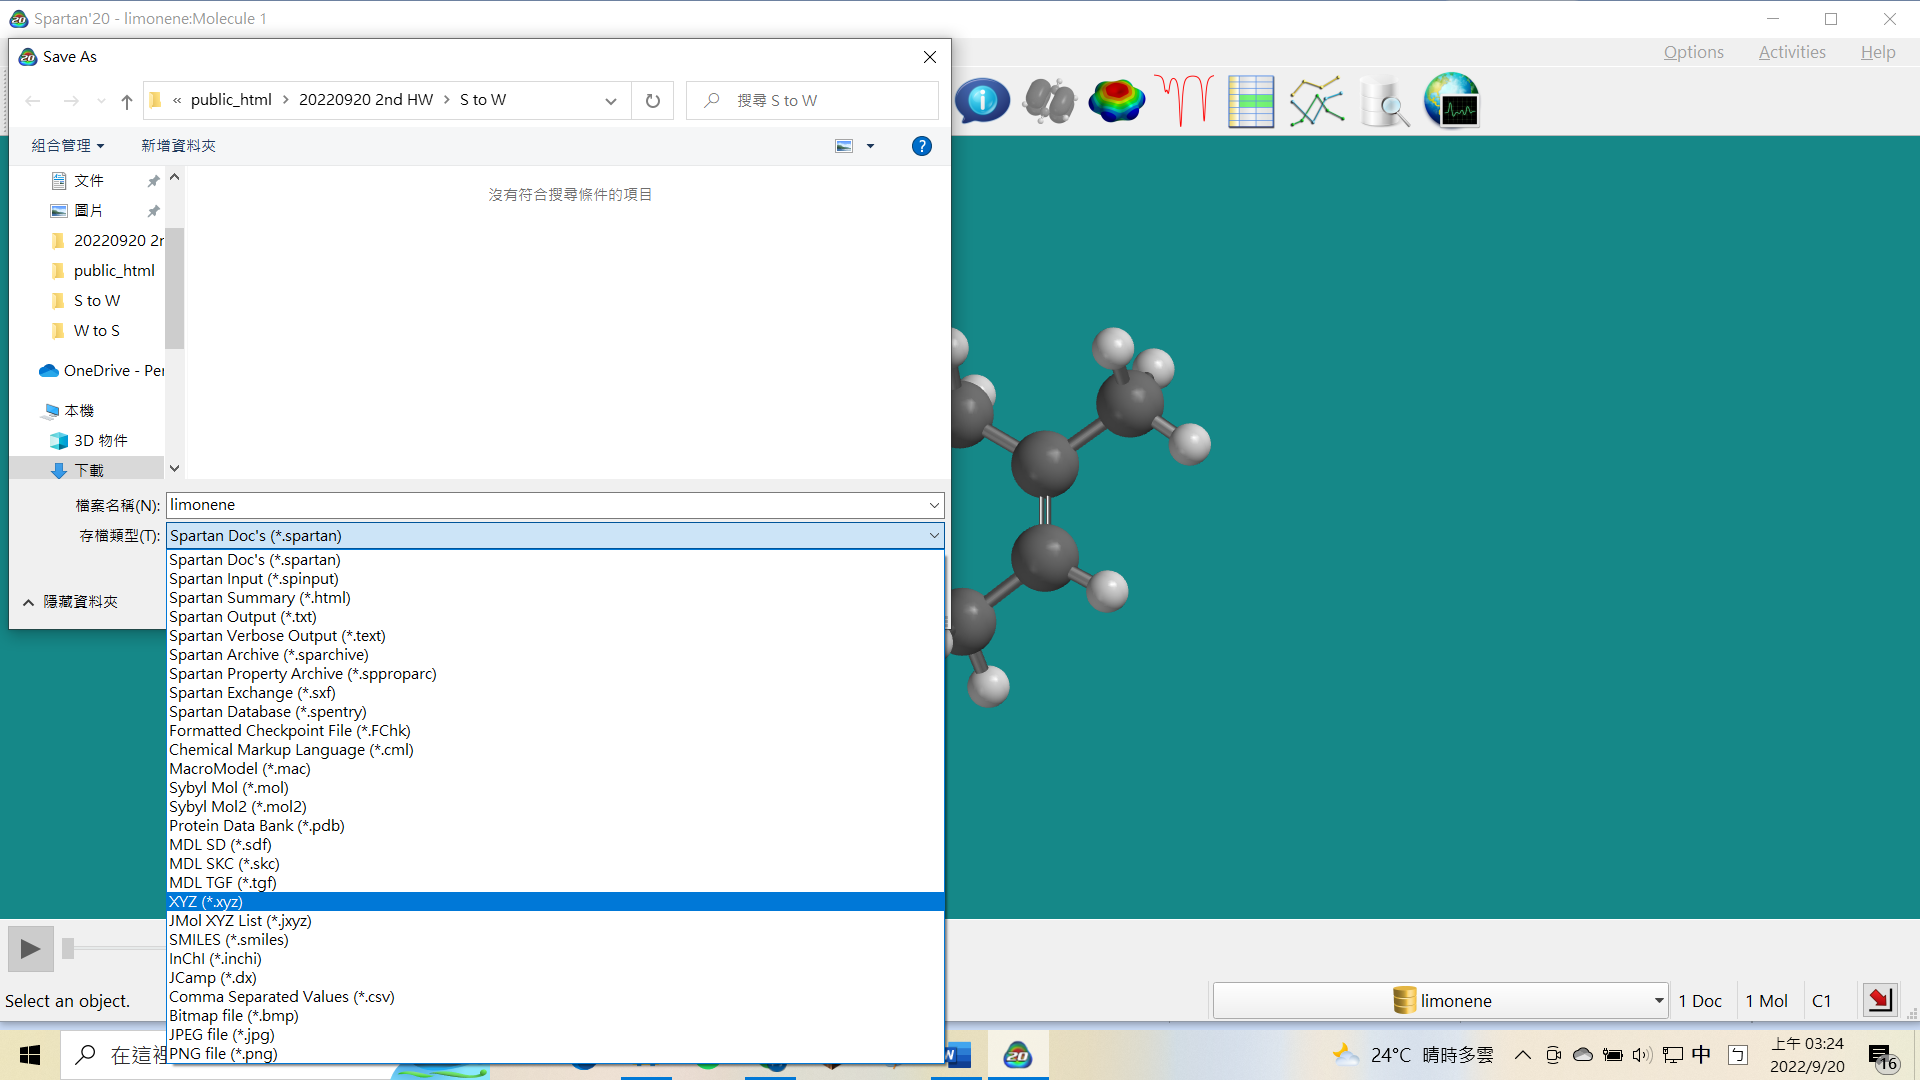Click navigation pane scroll up arrow
1920x1080 pixels.
[x=175, y=177]
